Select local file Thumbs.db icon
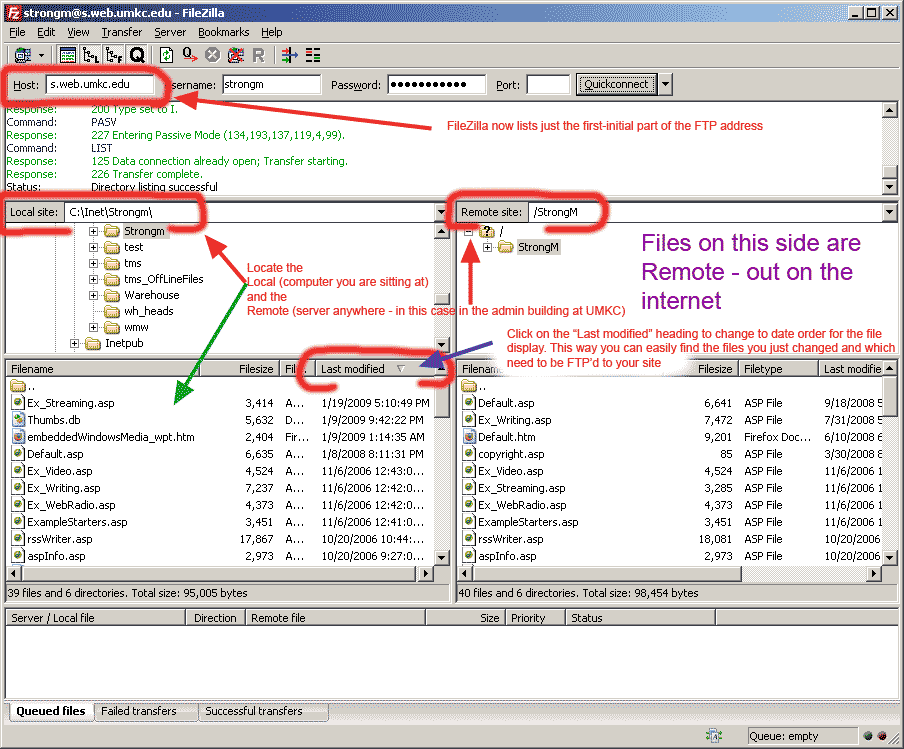 [x=18, y=420]
